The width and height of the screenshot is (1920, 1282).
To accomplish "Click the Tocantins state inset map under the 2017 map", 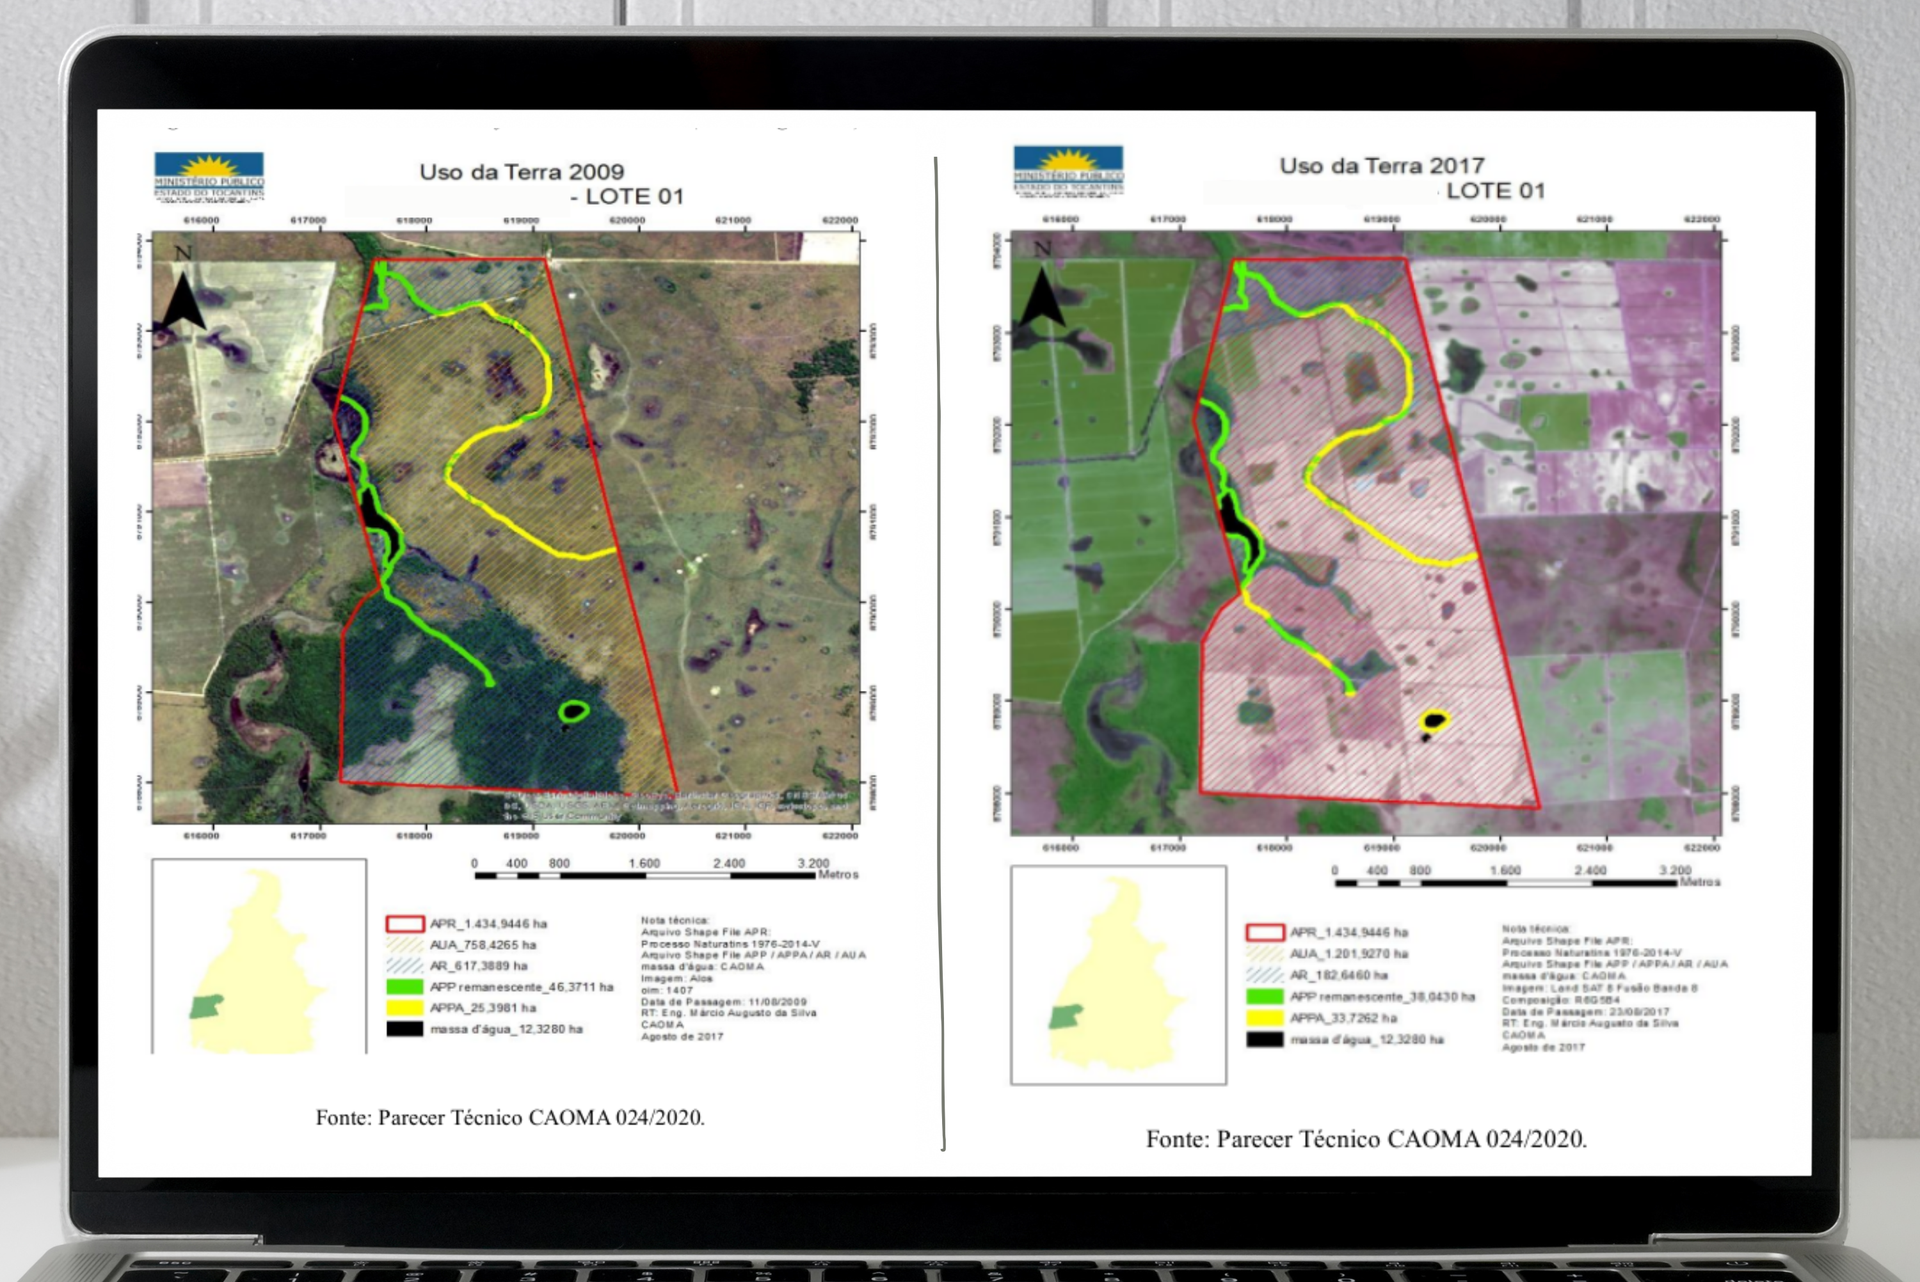I will 1118,975.
